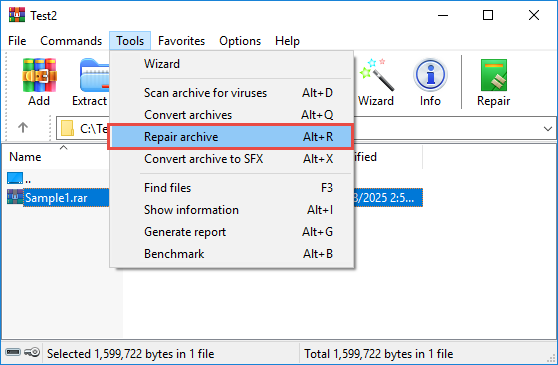Image resolution: width=558 pixels, height=365 pixels.
Task: Click the disk icon in status bar
Action: (x=14, y=353)
